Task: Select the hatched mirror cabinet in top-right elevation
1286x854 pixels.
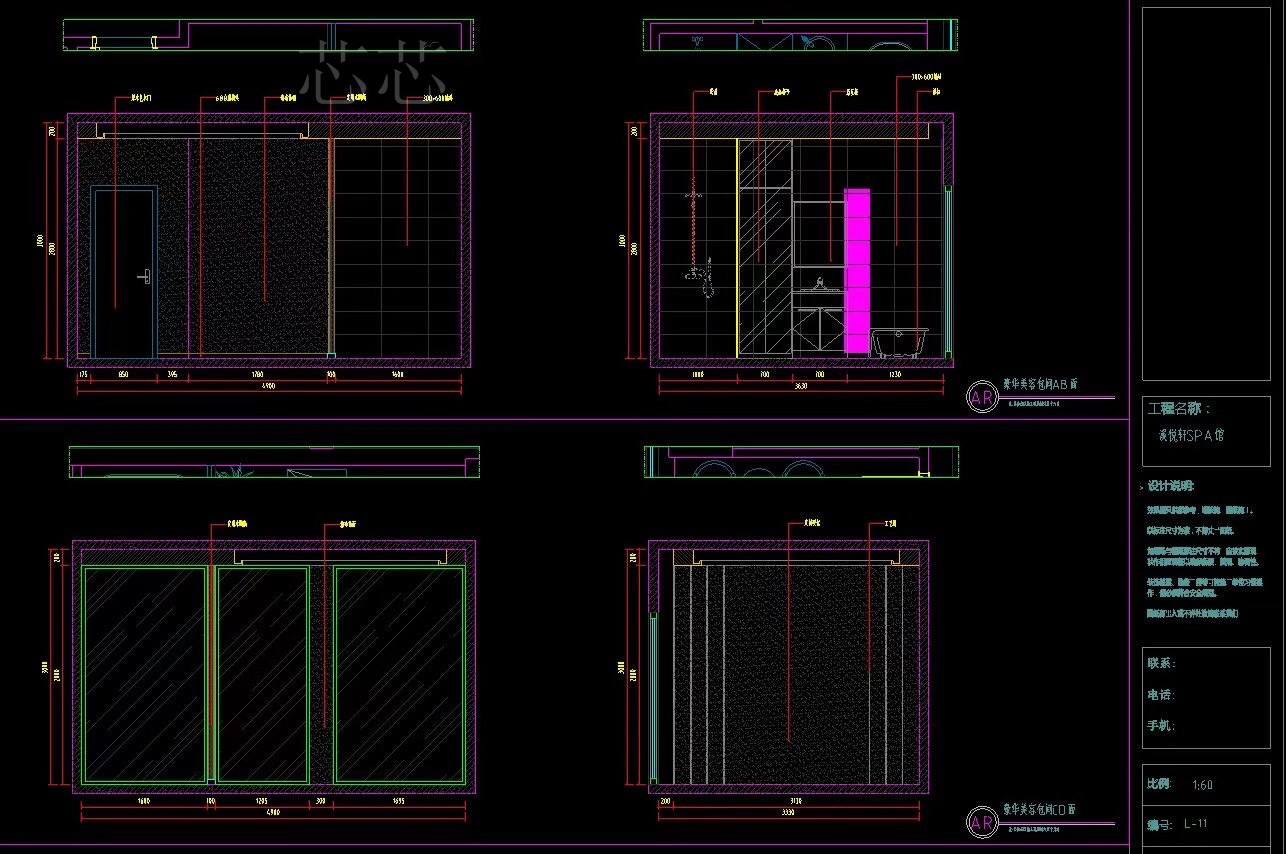Action: coord(765,248)
